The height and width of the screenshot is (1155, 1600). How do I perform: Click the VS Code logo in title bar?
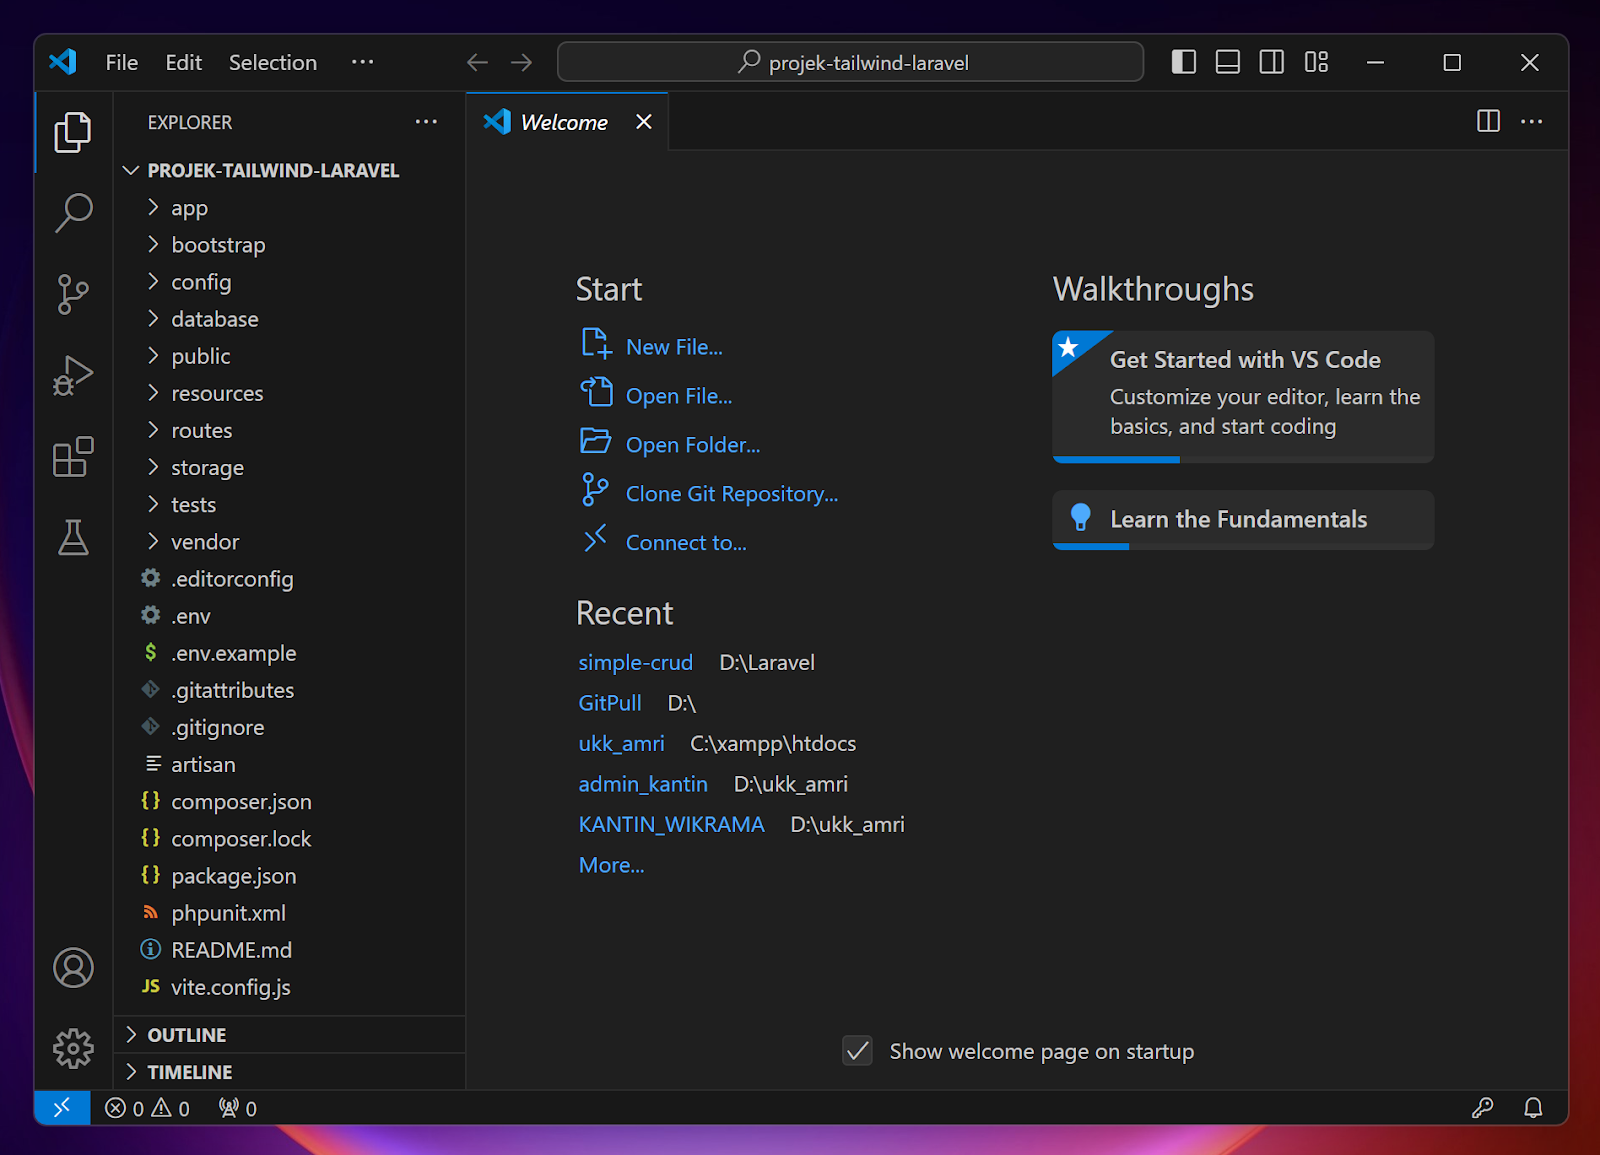[x=63, y=62]
